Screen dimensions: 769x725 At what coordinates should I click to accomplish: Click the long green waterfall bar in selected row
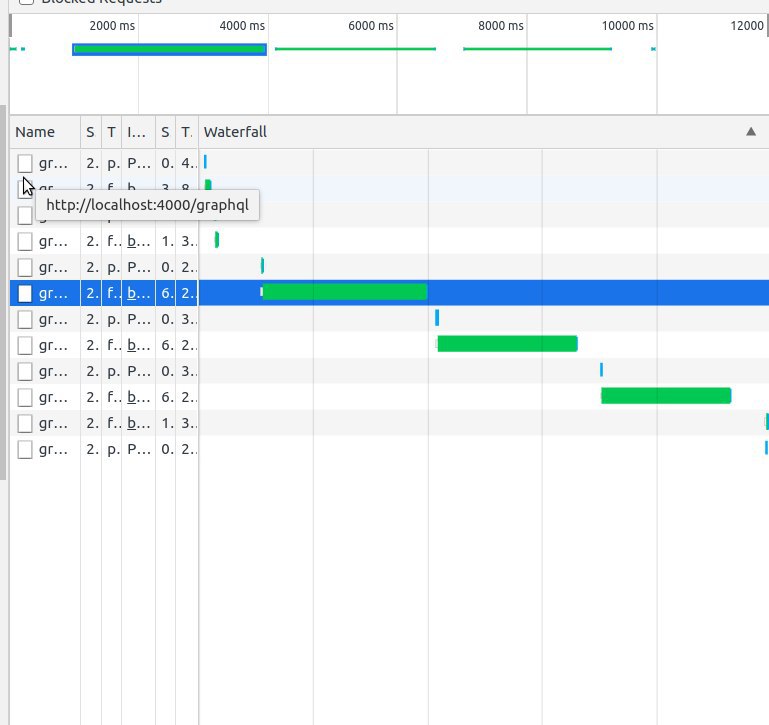tap(344, 292)
